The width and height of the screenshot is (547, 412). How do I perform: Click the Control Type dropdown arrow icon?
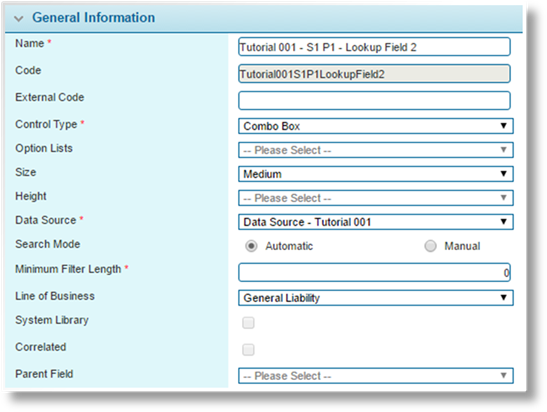point(503,126)
